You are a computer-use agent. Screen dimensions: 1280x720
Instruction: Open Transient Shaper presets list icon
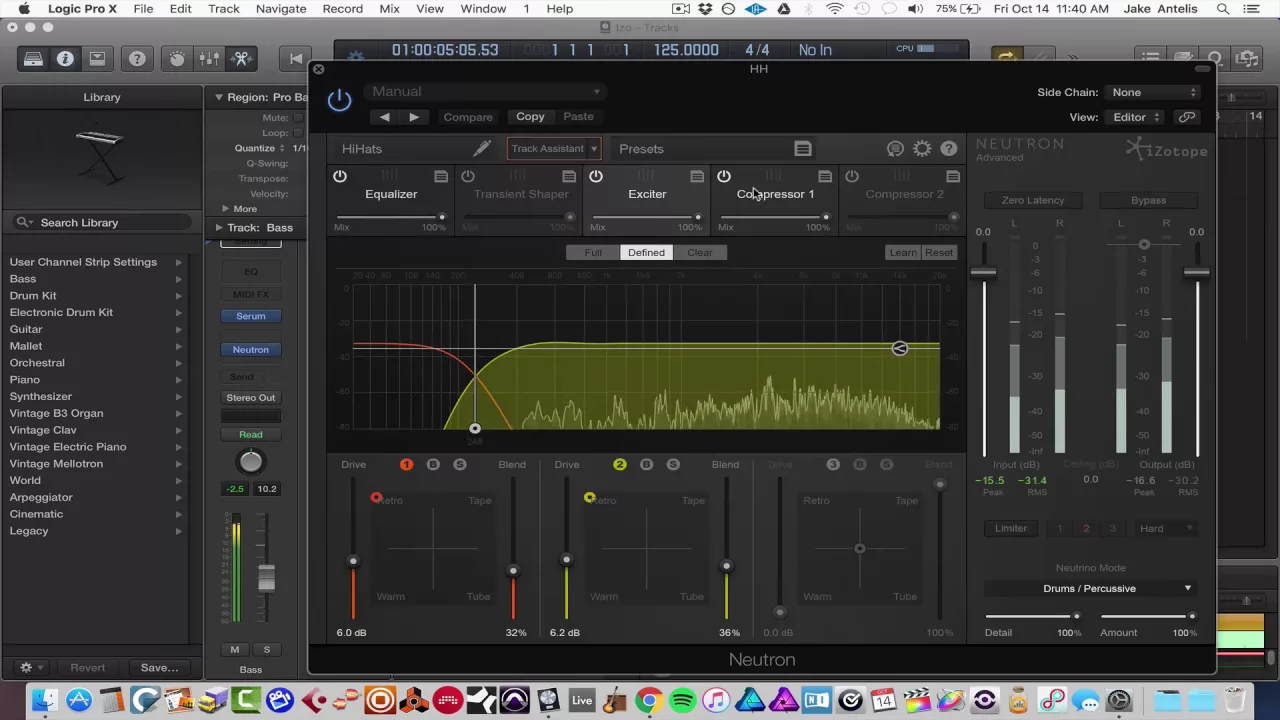click(x=569, y=177)
